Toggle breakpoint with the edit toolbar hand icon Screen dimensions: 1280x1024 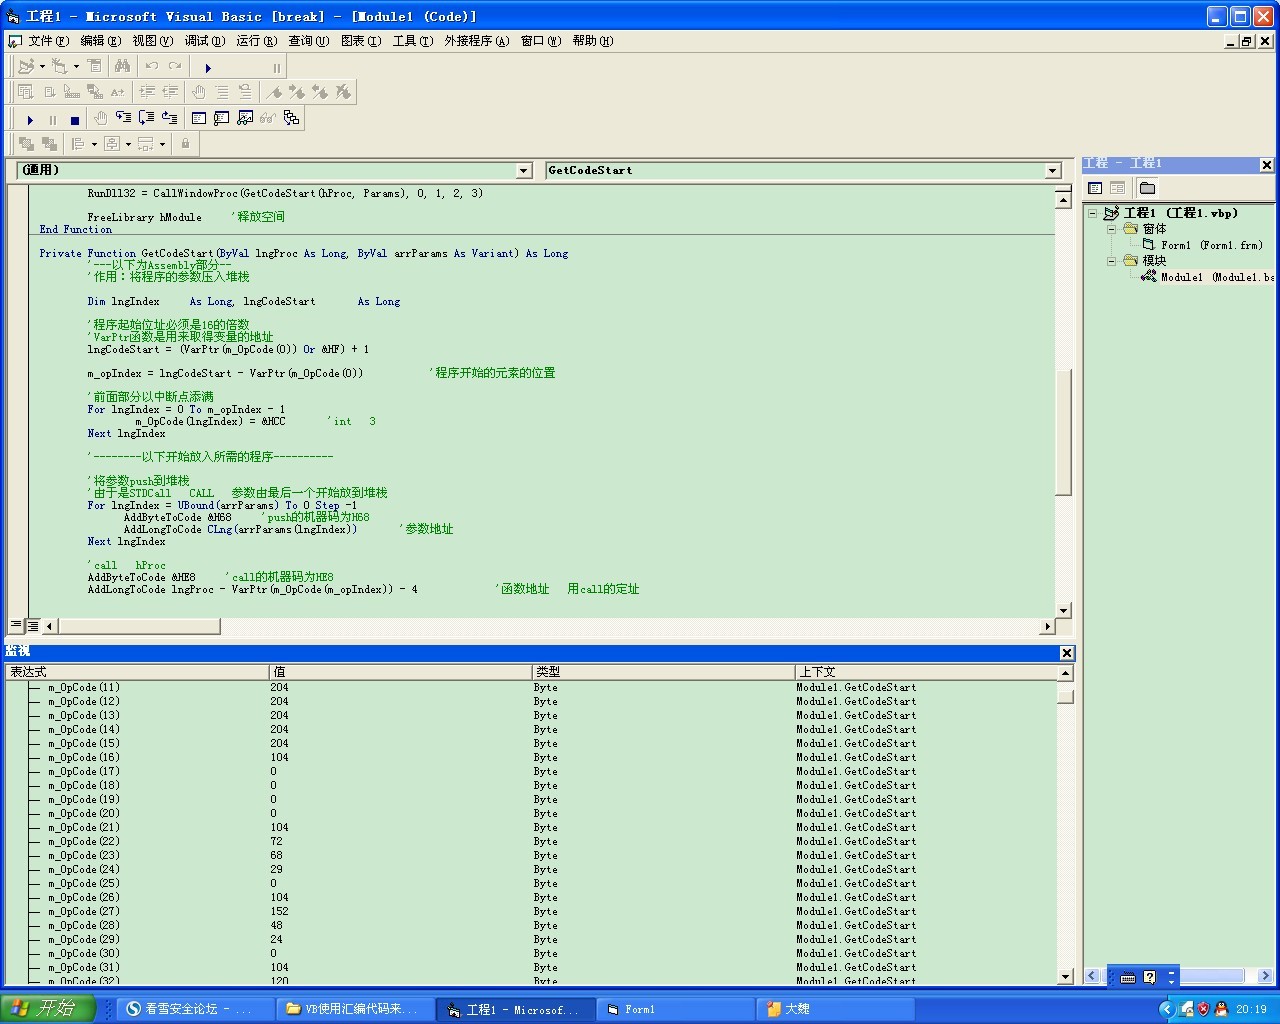click(x=199, y=92)
